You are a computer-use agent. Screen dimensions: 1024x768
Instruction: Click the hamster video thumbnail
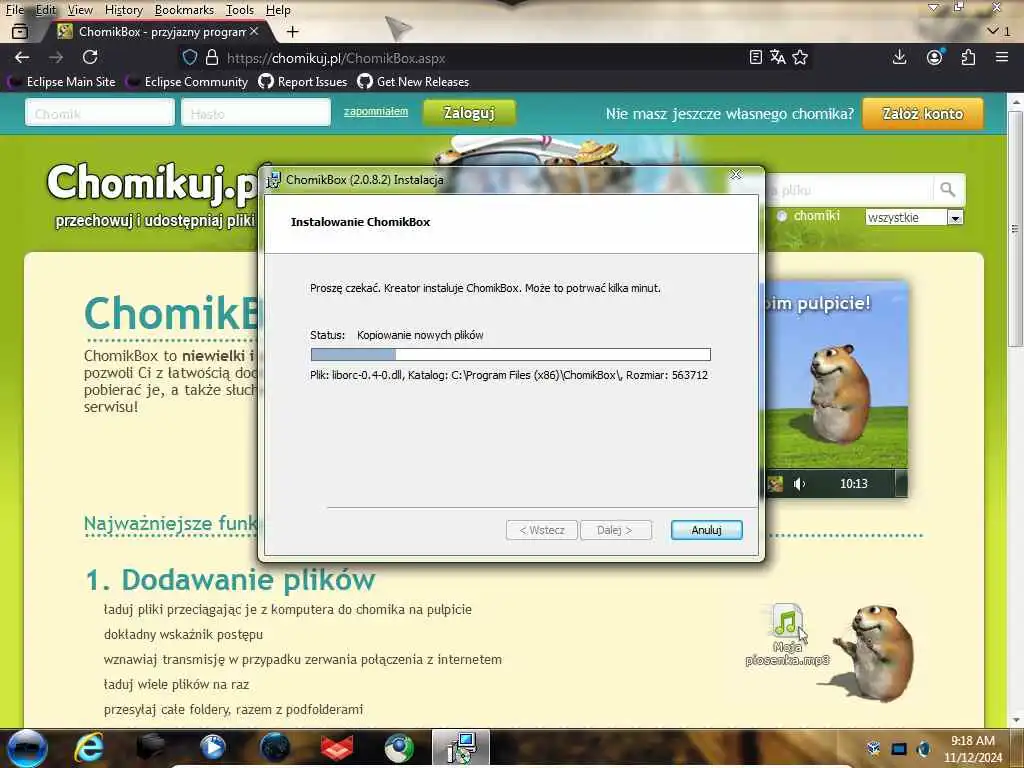click(836, 389)
